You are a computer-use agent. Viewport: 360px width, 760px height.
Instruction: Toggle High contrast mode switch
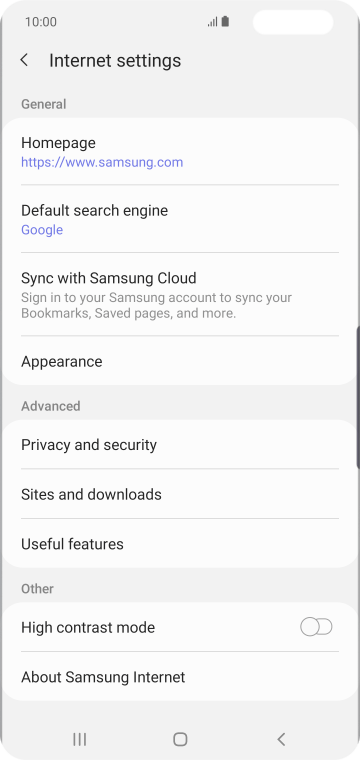(x=316, y=627)
